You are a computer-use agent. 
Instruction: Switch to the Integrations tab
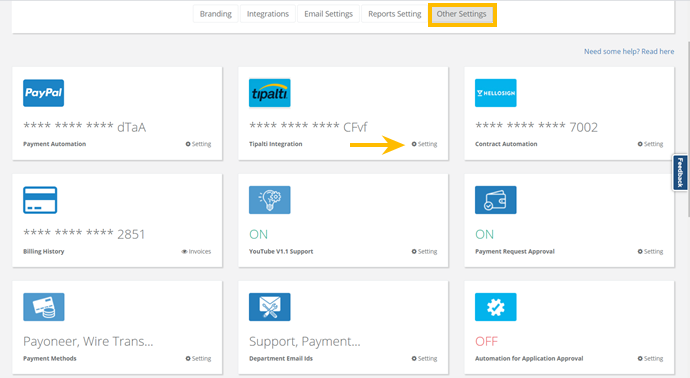point(268,14)
